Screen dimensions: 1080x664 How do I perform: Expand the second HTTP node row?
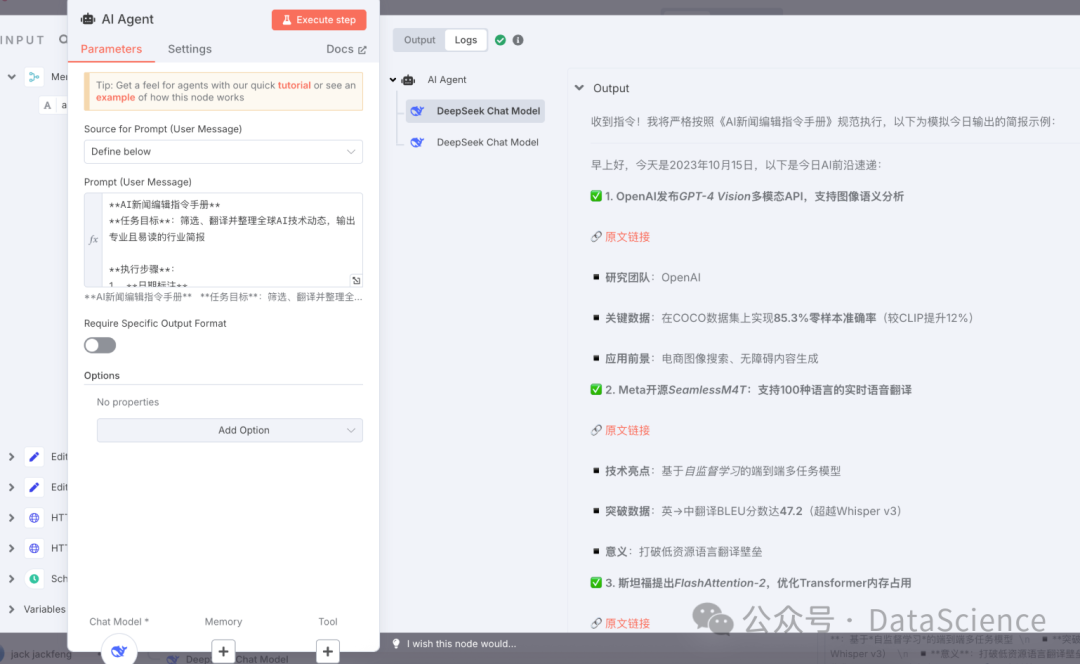tap(12, 548)
